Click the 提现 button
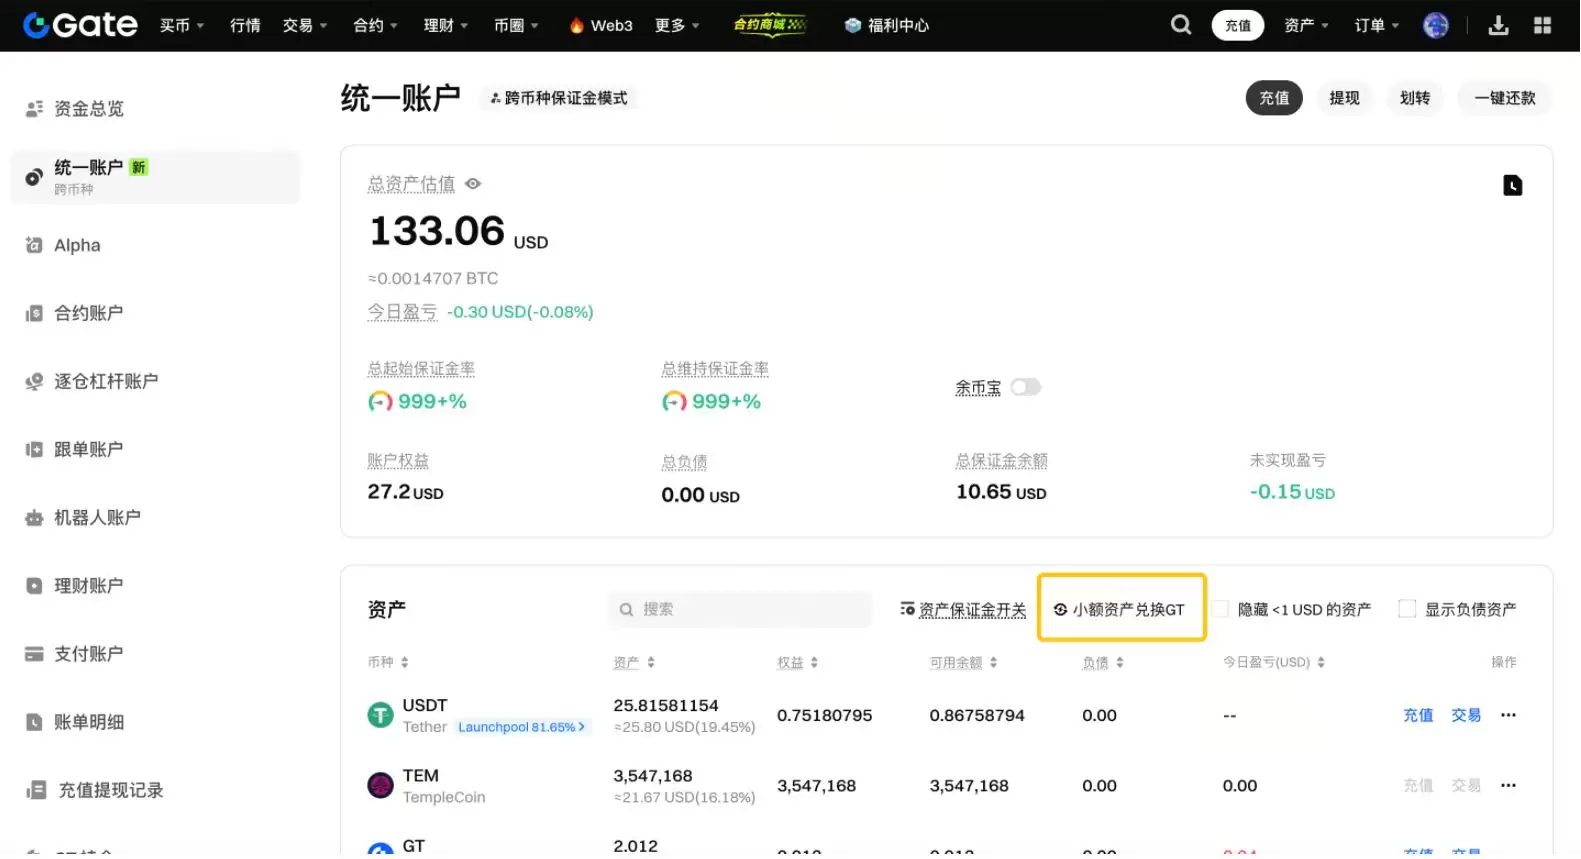Image resolution: width=1581 pixels, height=859 pixels. (1344, 98)
